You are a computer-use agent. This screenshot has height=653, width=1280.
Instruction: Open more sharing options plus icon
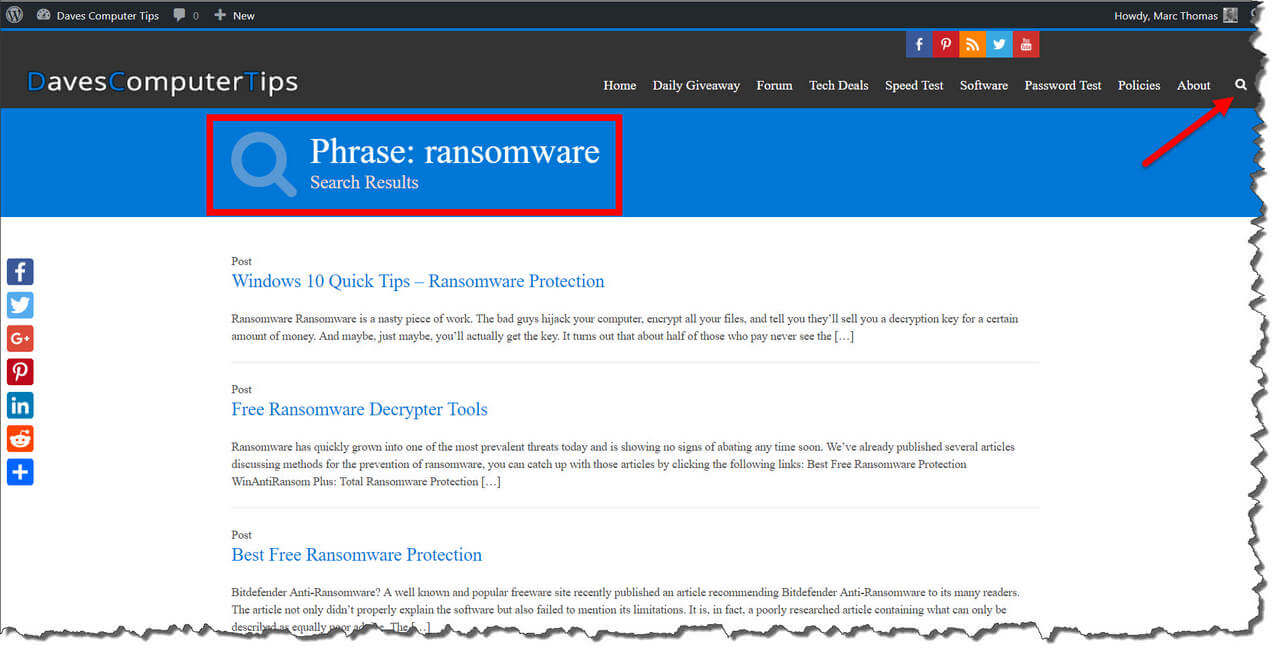point(20,472)
